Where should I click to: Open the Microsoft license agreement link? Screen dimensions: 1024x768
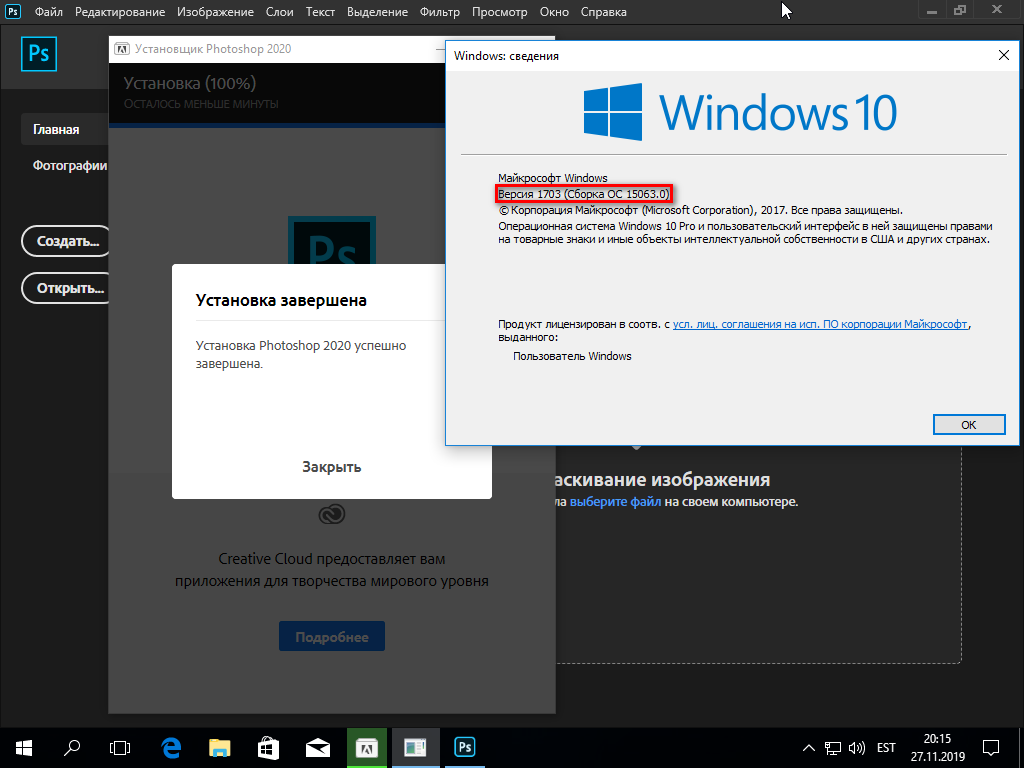coord(820,324)
